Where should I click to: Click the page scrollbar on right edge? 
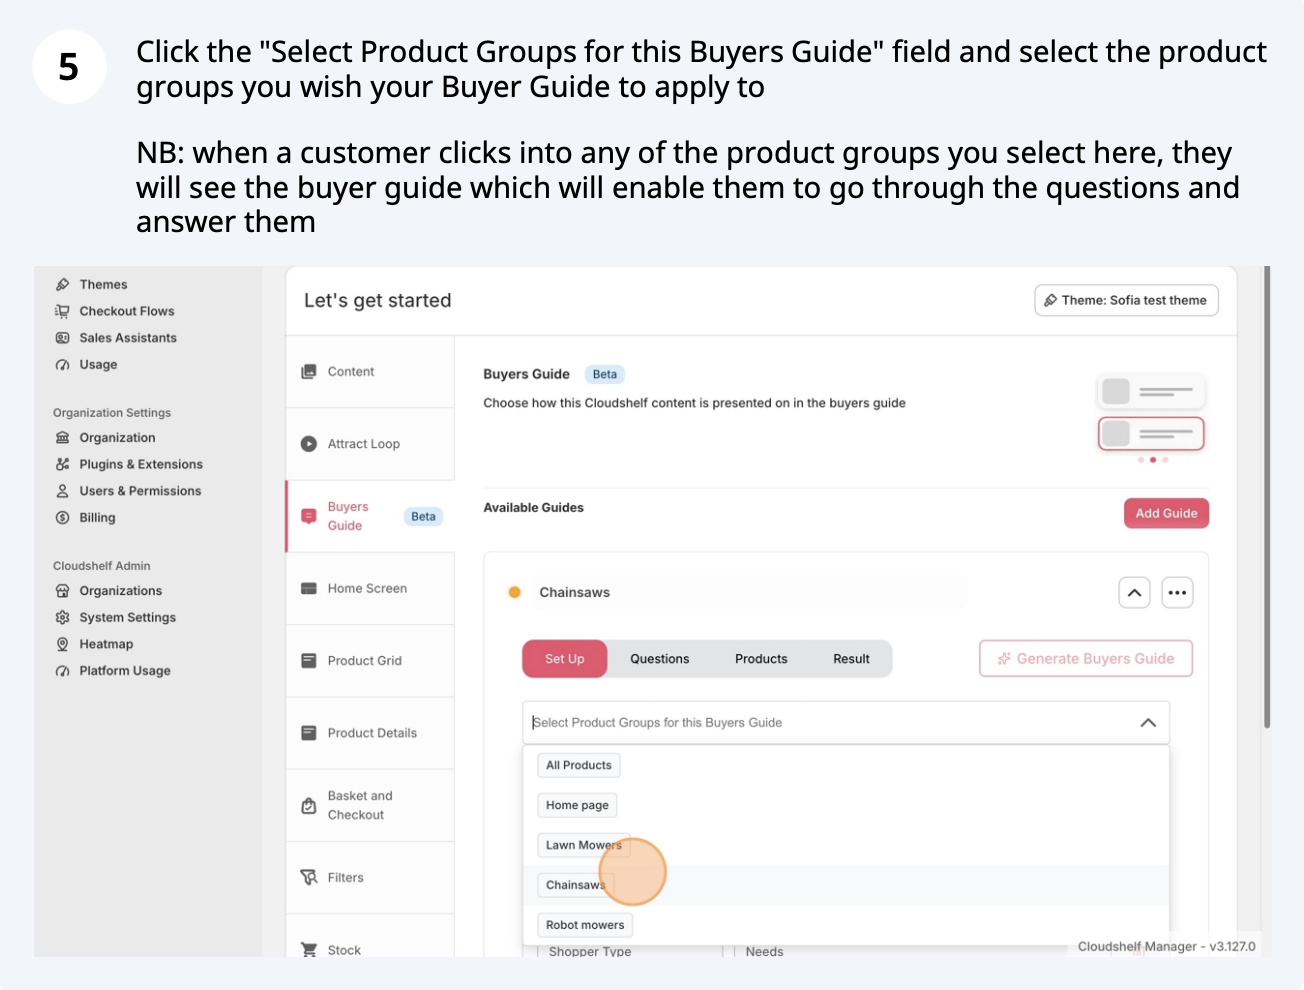(x=1267, y=500)
